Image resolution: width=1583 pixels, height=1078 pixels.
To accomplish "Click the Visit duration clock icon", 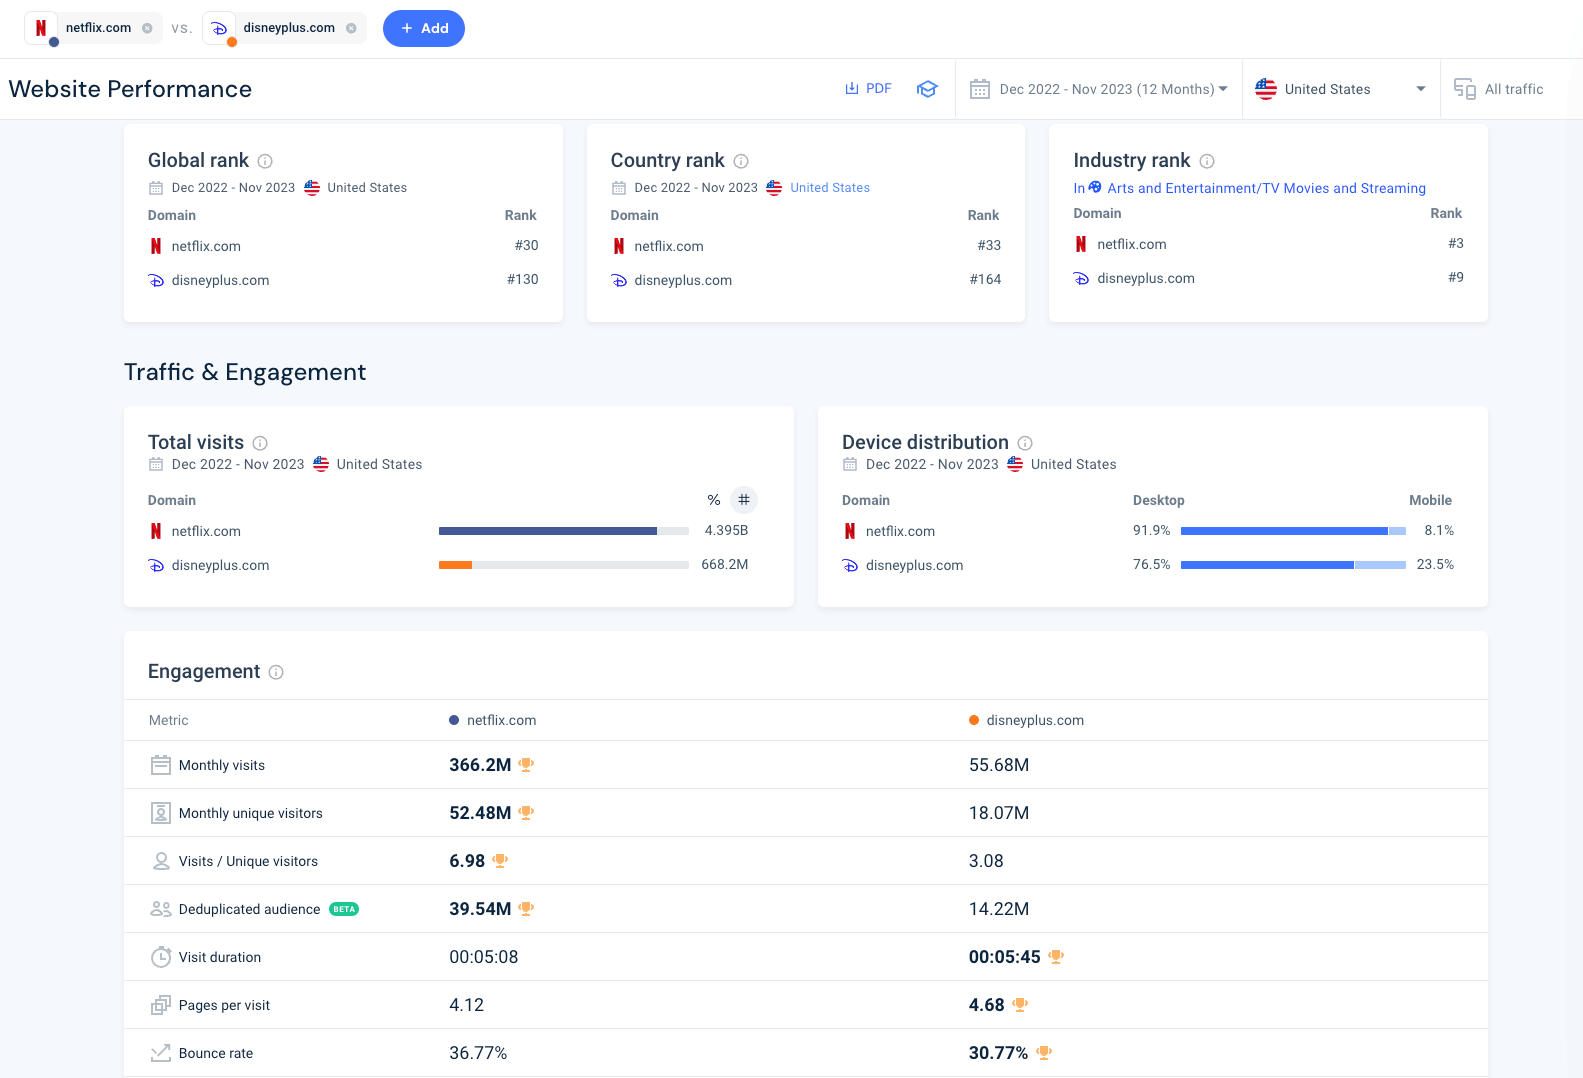I will coord(161,957).
